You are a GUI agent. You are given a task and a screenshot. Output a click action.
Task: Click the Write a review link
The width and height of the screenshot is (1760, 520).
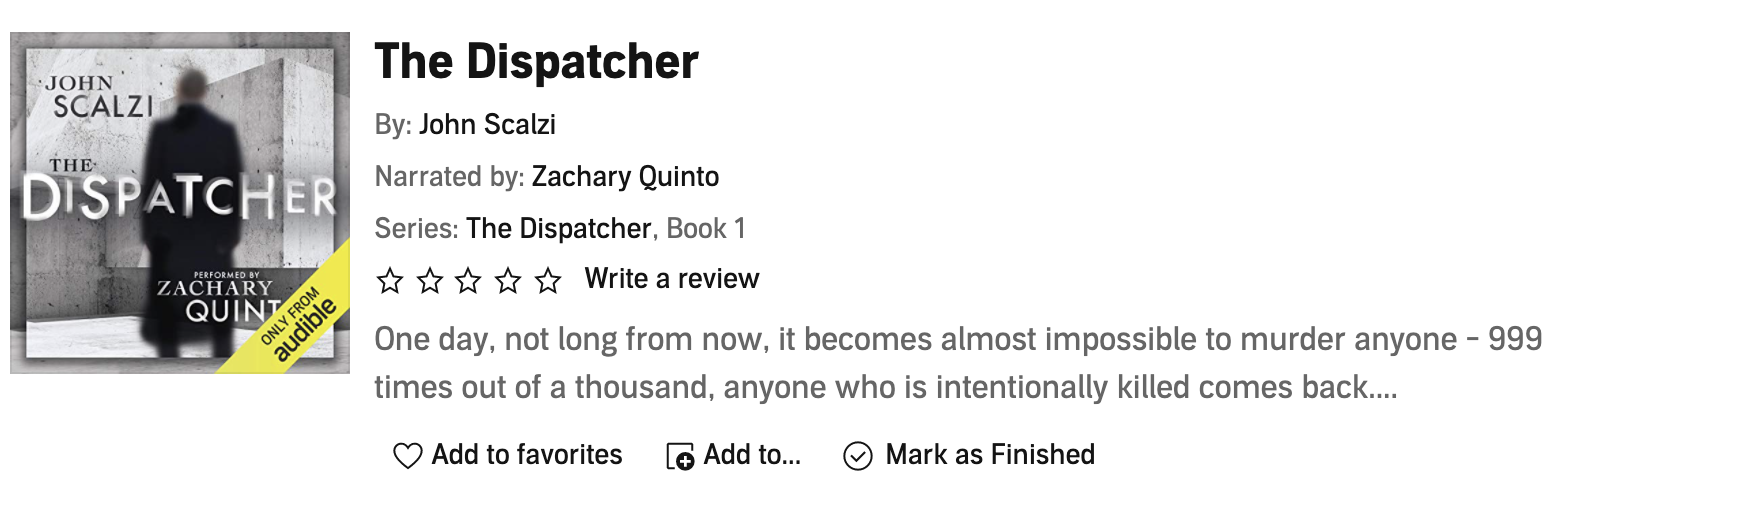tap(672, 279)
